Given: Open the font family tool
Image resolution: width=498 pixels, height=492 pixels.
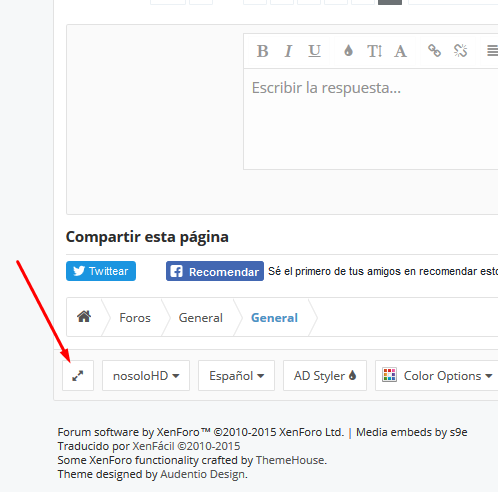Looking at the screenshot, I should [x=400, y=51].
